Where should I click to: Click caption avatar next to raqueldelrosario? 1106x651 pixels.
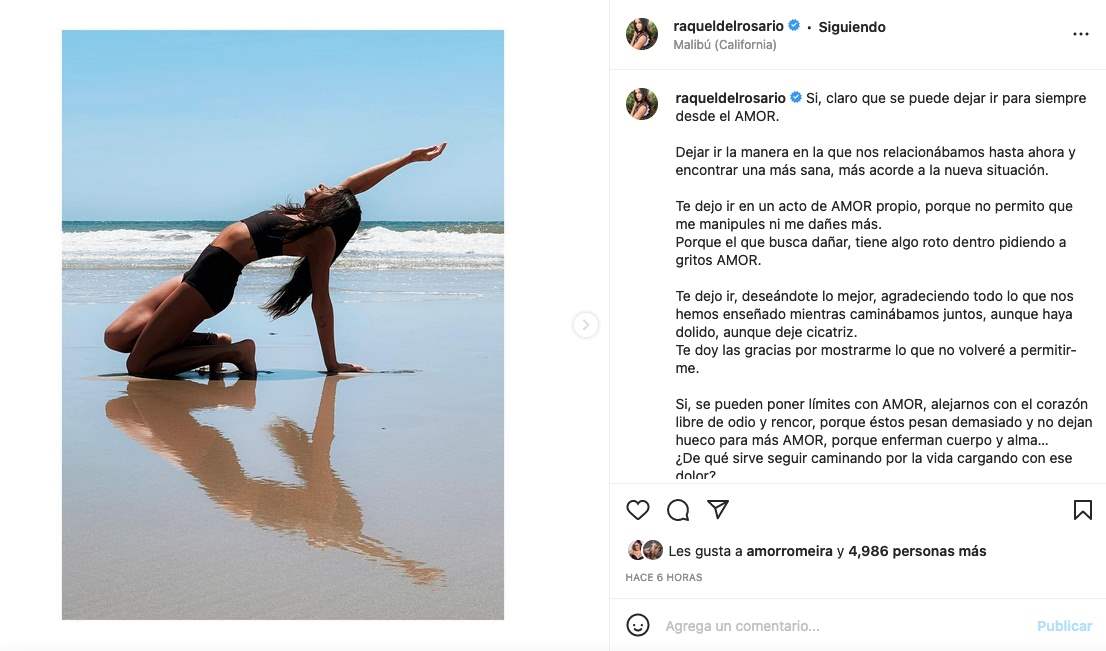click(642, 104)
